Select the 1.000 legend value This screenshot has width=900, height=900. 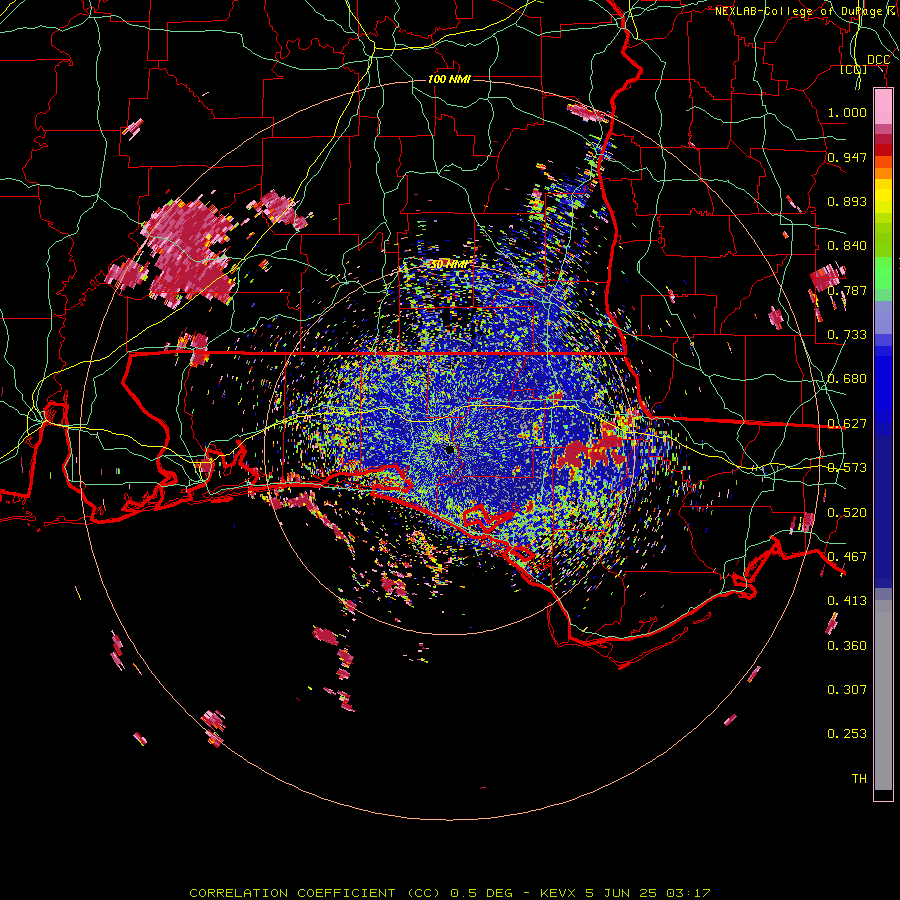point(847,112)
